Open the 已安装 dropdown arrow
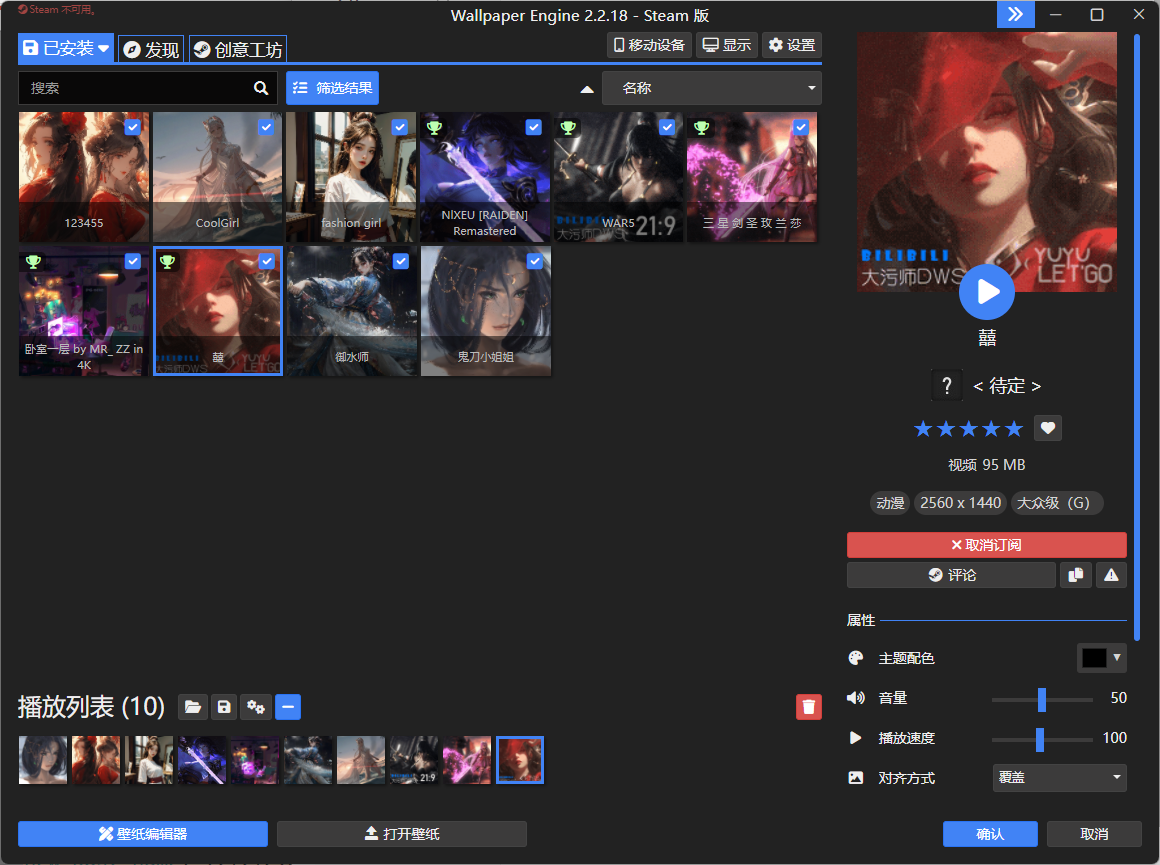Image resolution: width=1160 pixels, height=865 pixels. (x=104, y=49)
